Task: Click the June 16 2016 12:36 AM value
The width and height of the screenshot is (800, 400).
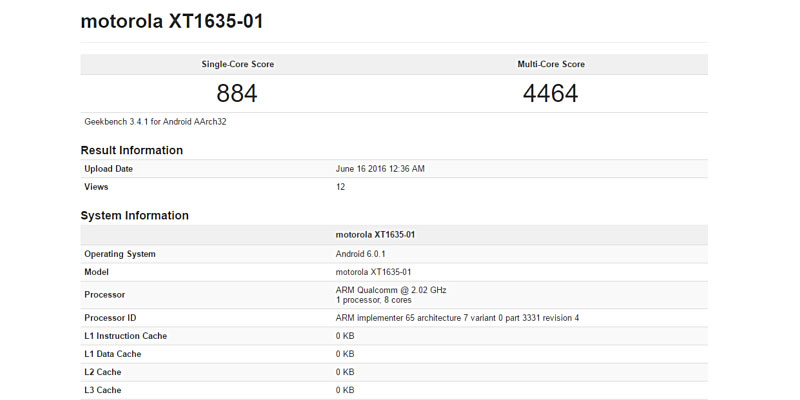Action: click(380, 169)
